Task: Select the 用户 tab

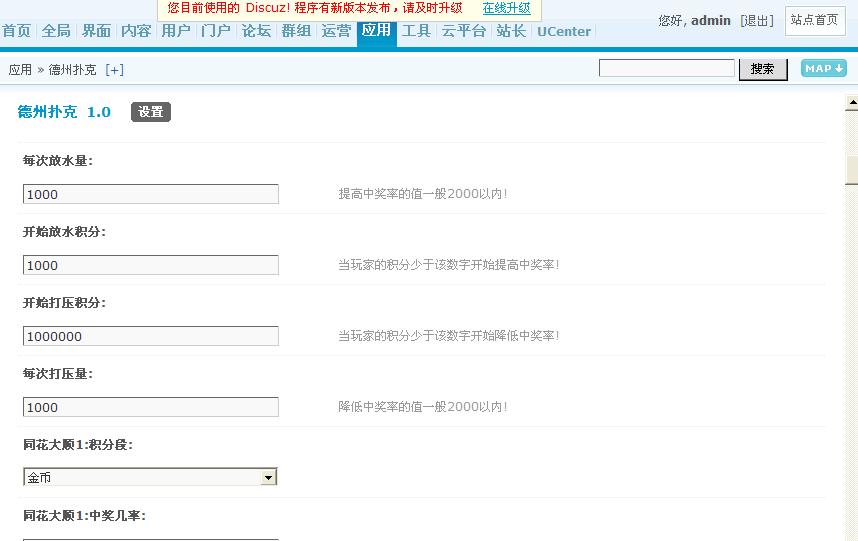Action: point(176,31)
